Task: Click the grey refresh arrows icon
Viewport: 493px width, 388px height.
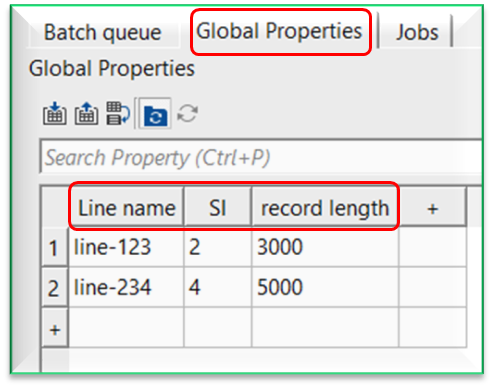Action: coord(187,113)
